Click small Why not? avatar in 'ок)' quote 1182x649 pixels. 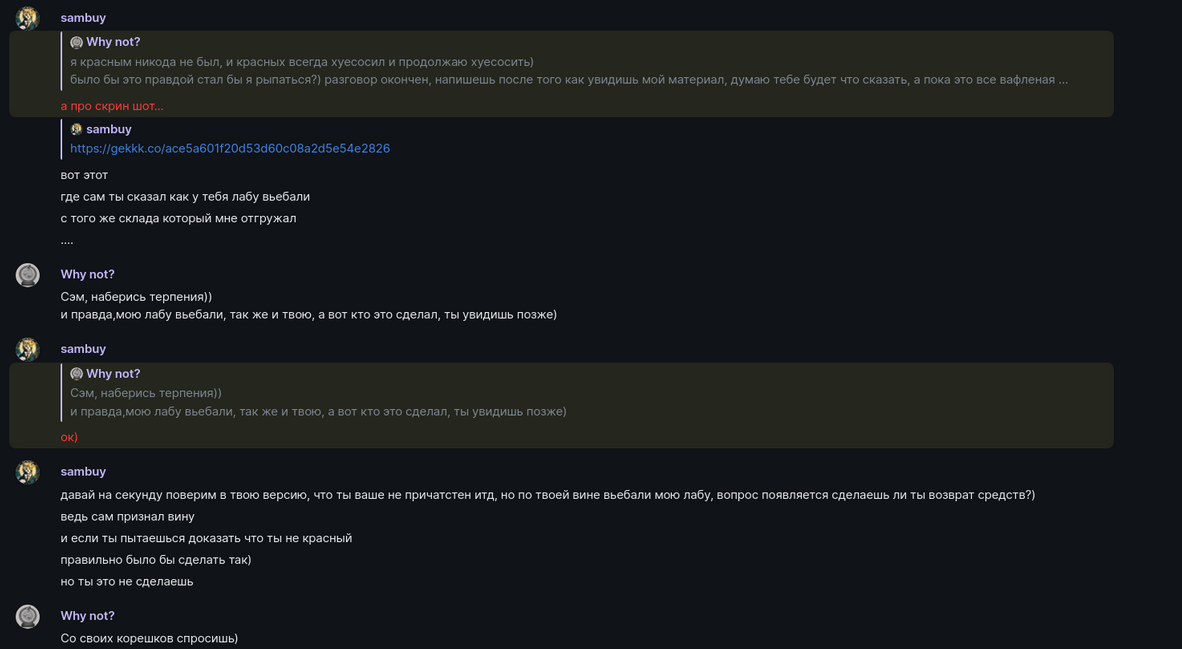76,374
